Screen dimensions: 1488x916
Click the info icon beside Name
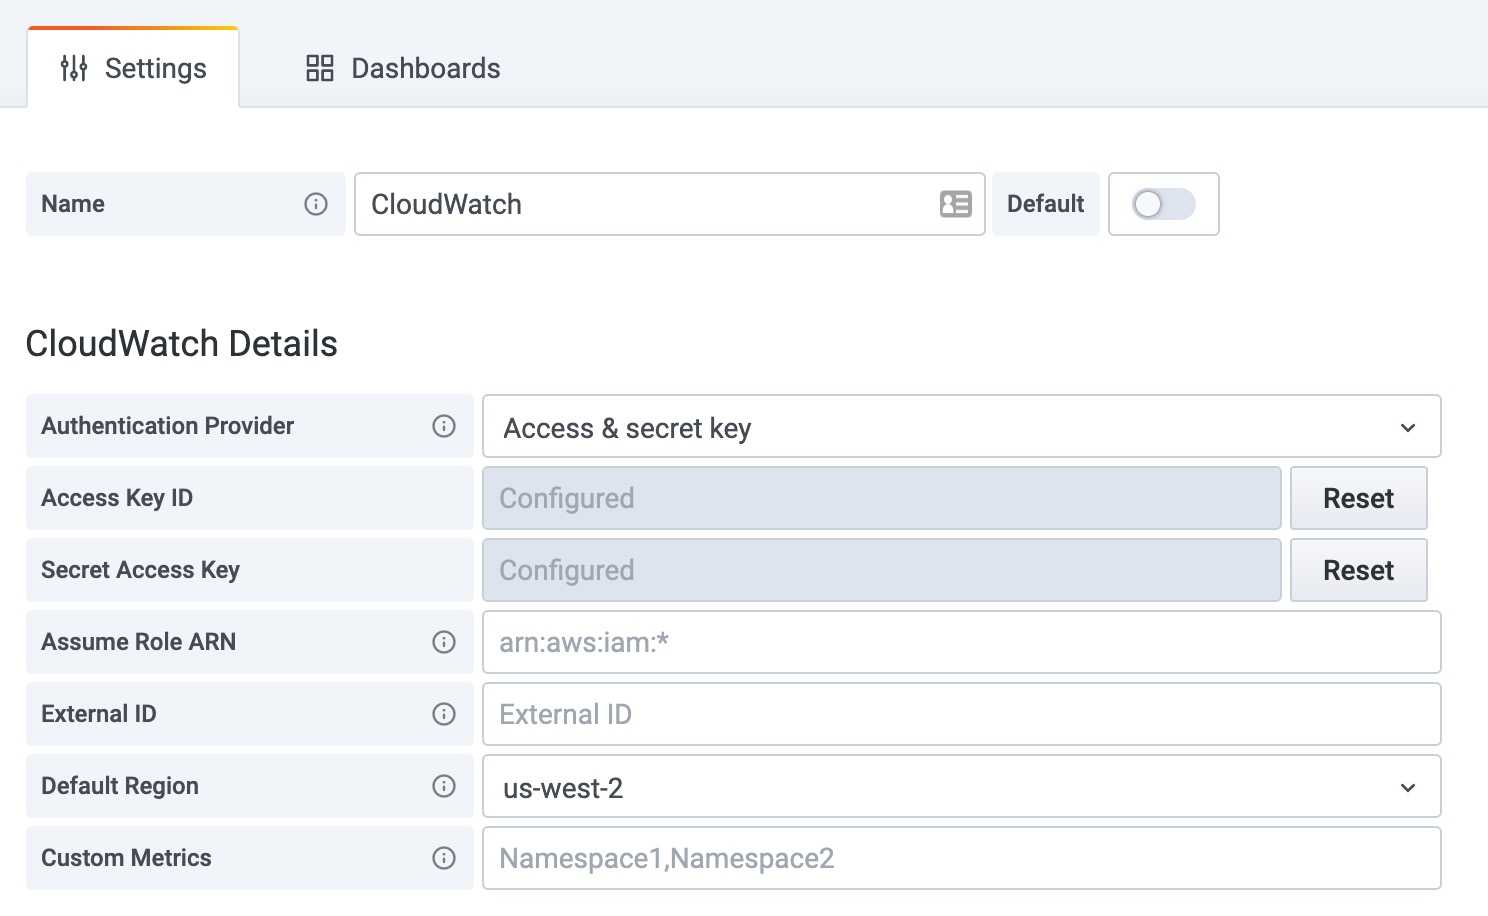(x=316, y=204)
